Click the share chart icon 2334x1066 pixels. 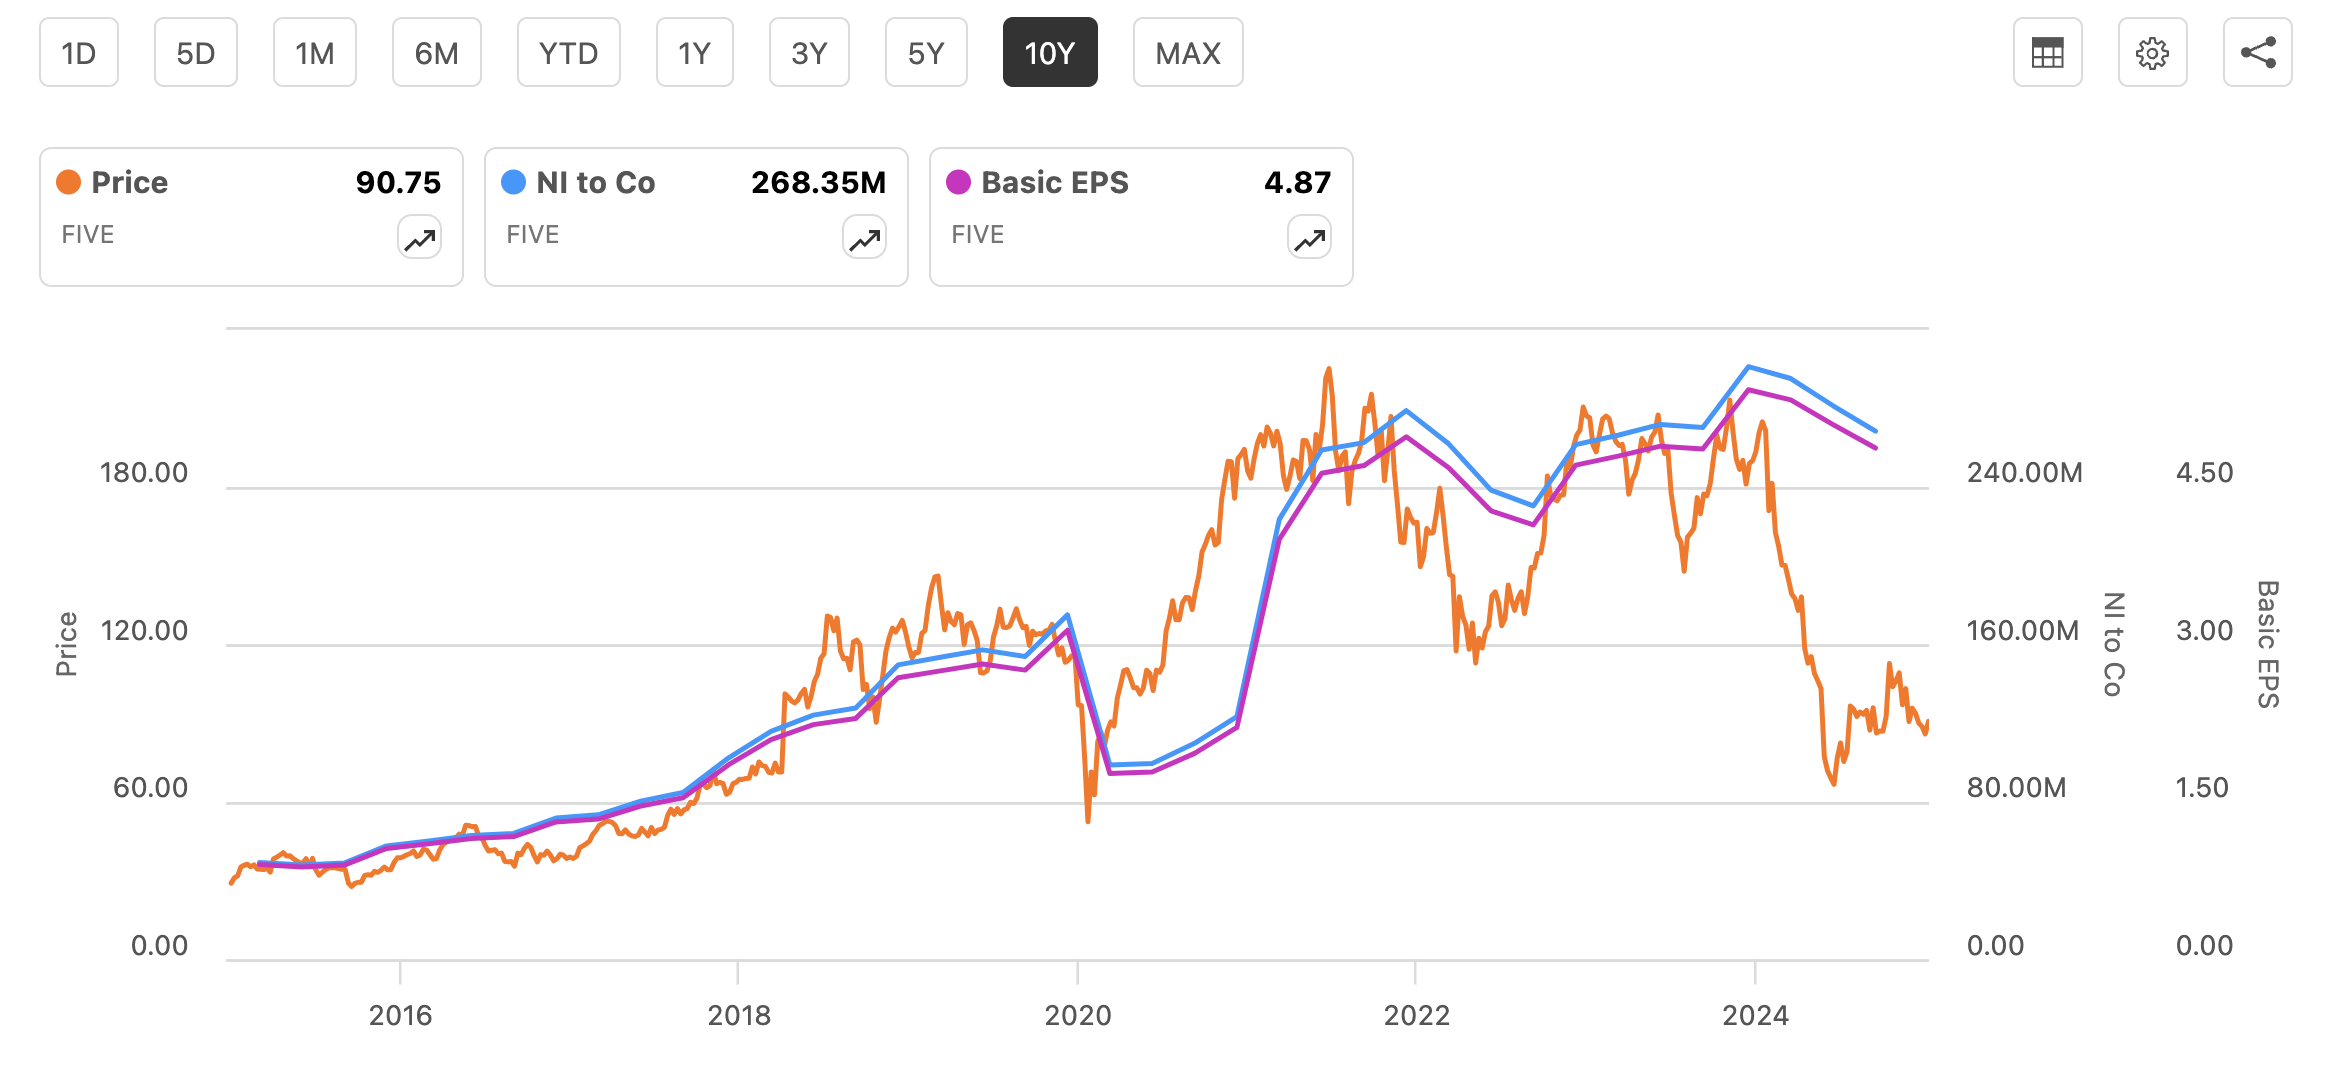pos(2258,52)
